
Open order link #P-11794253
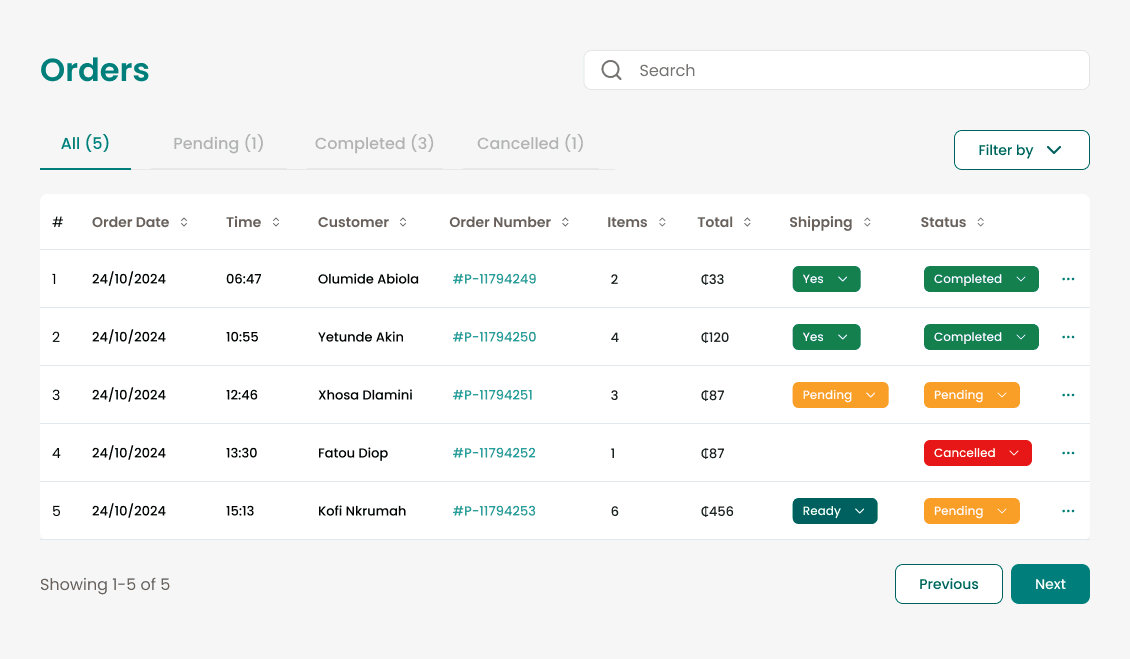click(x=494, y=511)
